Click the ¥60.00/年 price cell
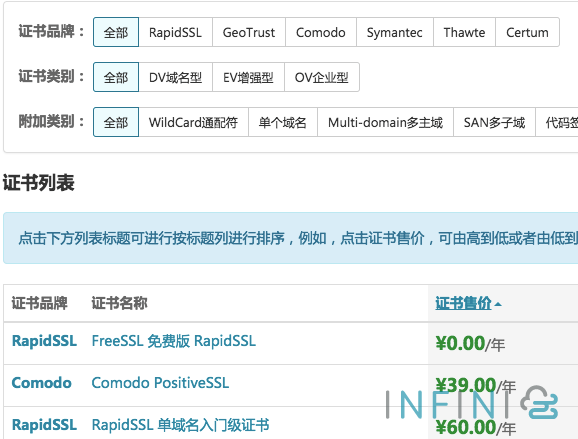Viewport: 578px width, 439px height. tap(476, 428)
